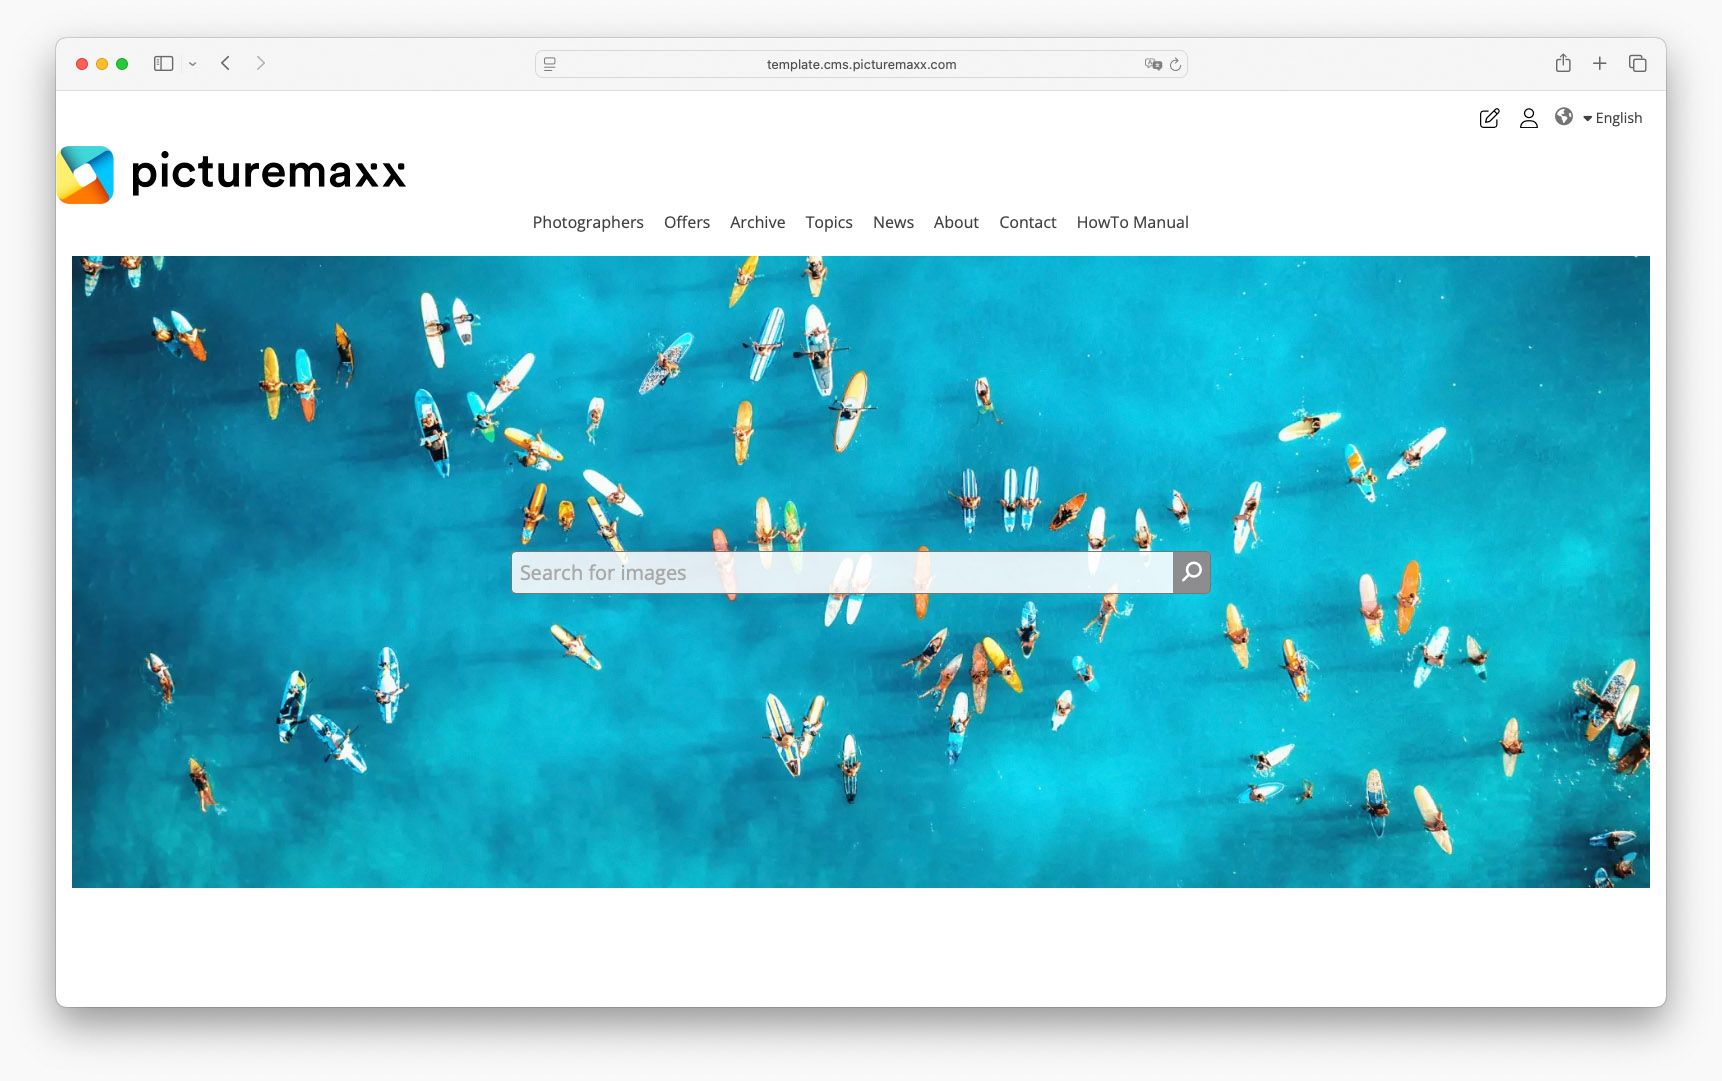
Task: Click the picturemaxx logo
Action: pyautogui.click(x=231, y=172)
